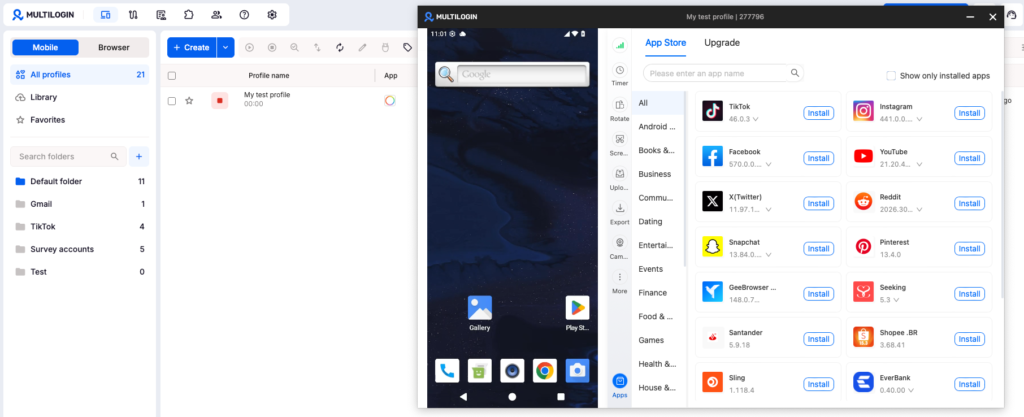Viewport: 1024px width, 417px height.
Task: Open the extensions puzzle icon in top bar
Action: (x=189, y=14)
